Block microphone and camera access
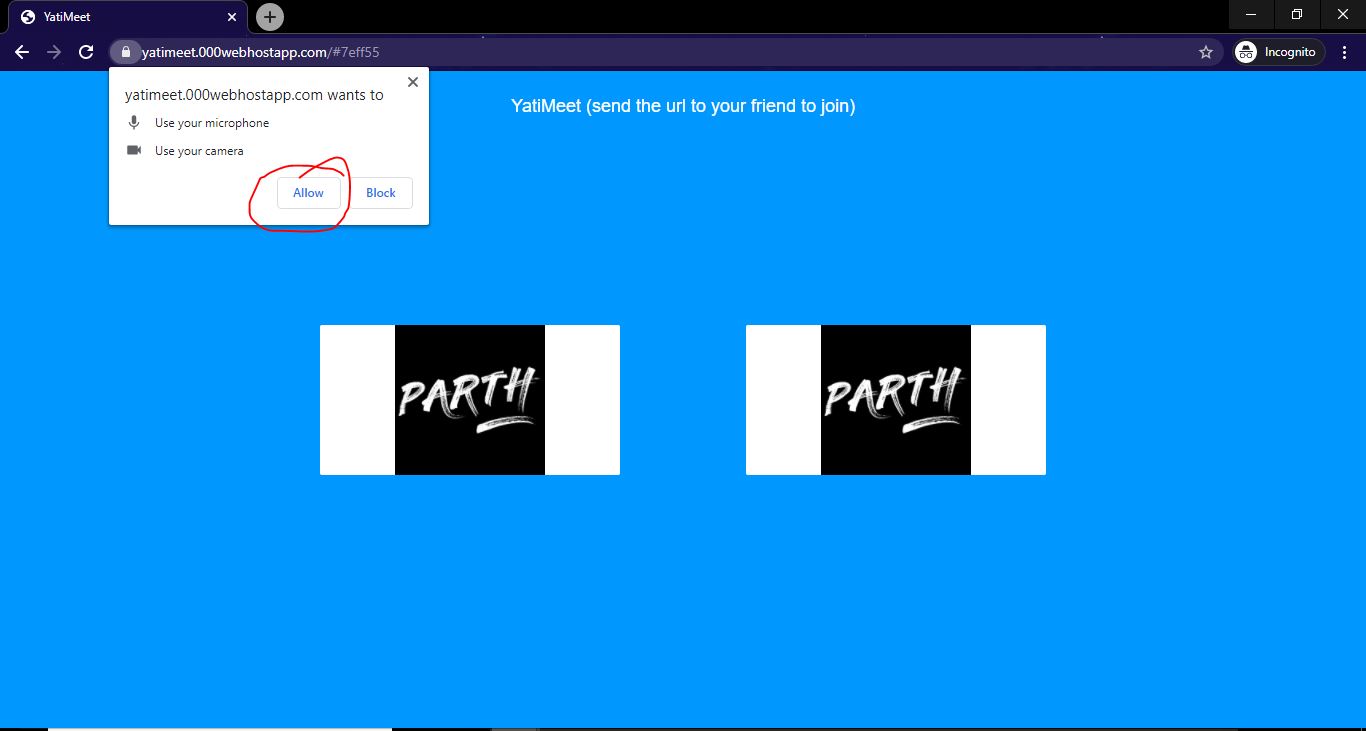 point(381,193)
